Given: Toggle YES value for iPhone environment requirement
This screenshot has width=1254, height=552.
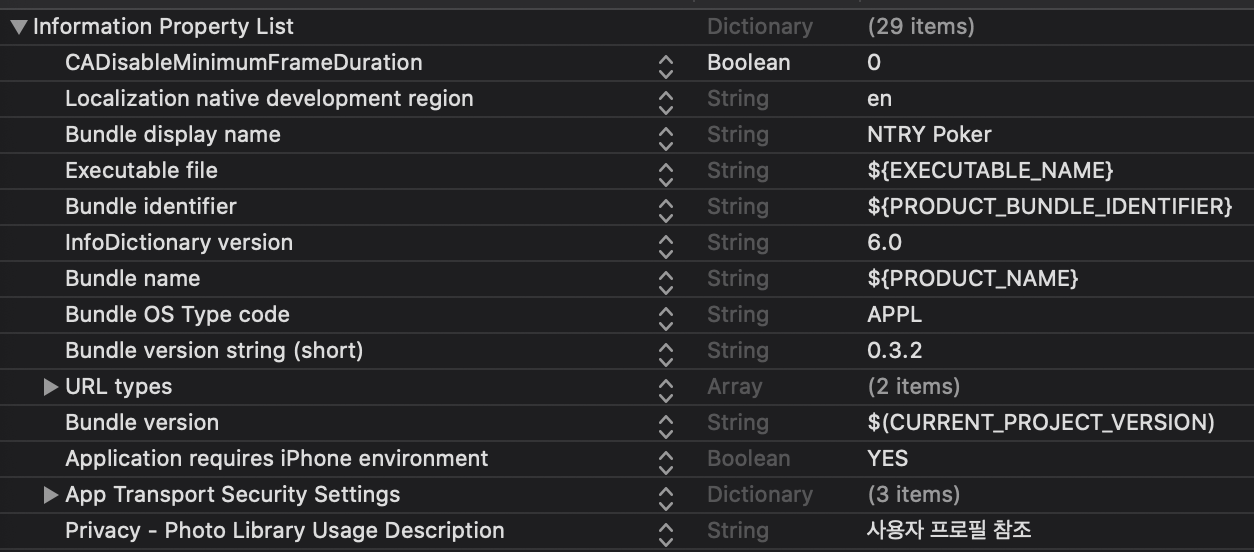Looking at the screenshot, I should 888,459.
